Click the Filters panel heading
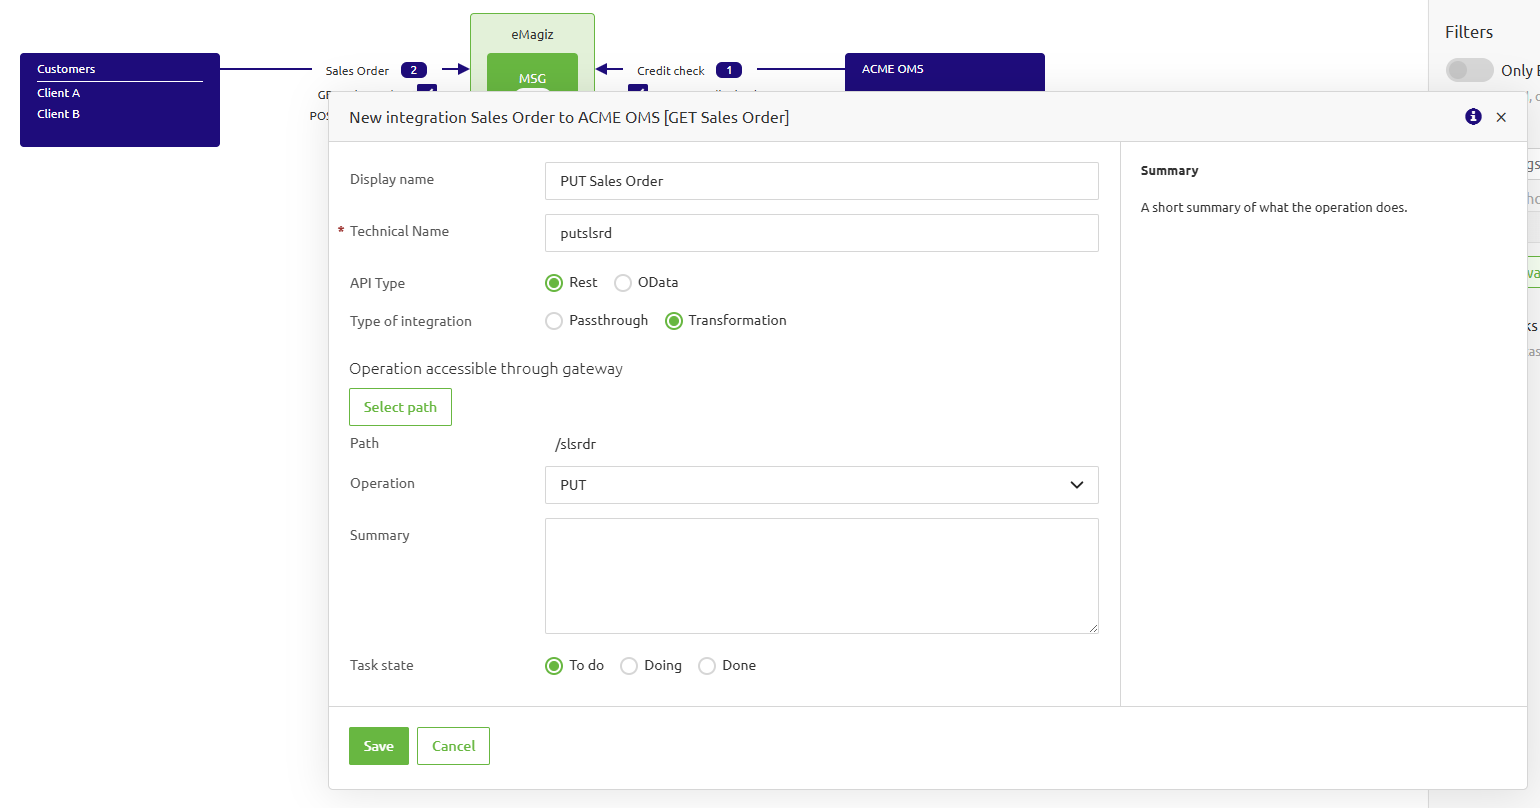 click(1469, 32)
